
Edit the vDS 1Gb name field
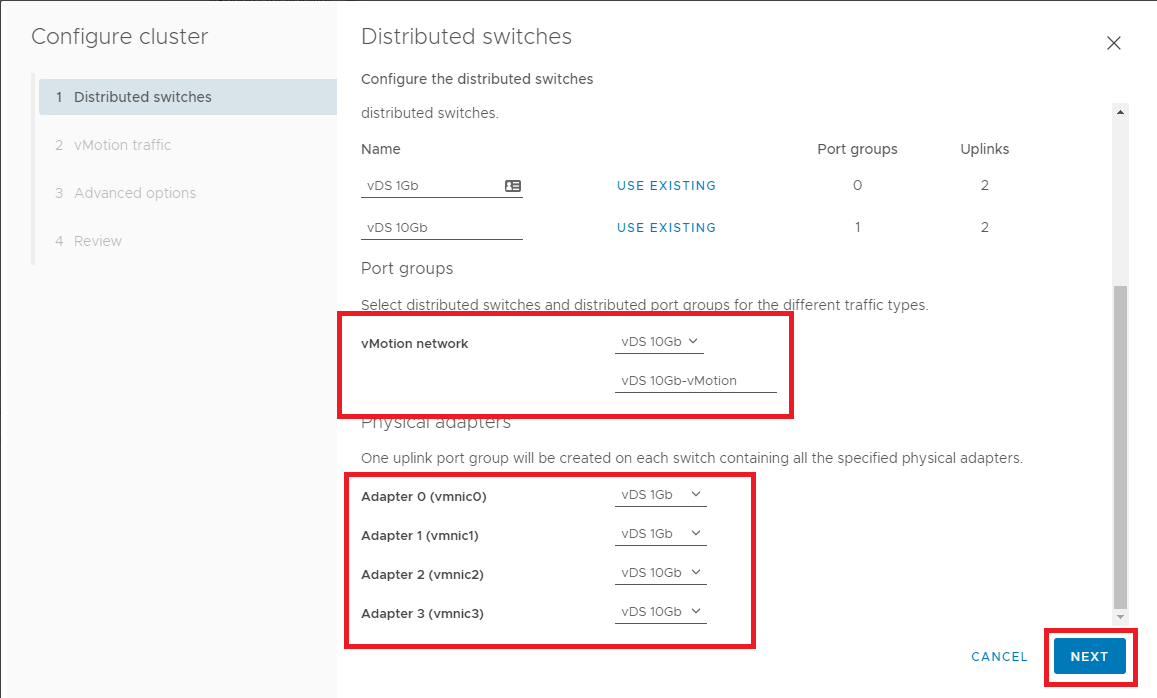[430, 186]
